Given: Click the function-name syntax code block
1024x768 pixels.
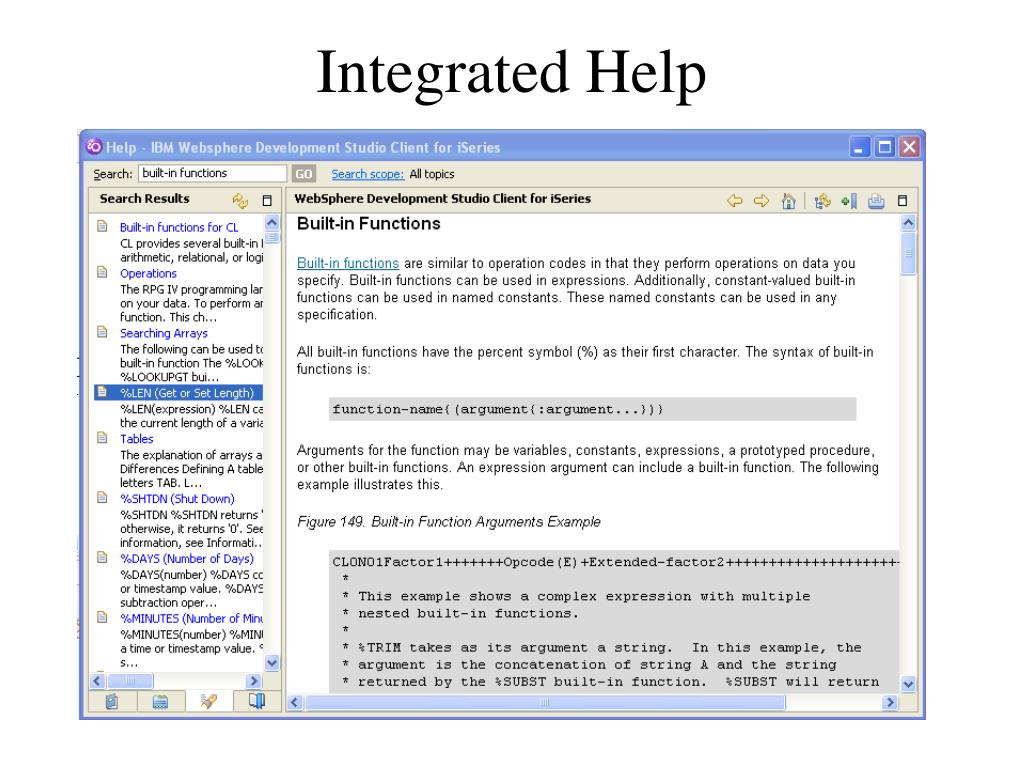Looking at the screenshot, I should pos(592,409).
